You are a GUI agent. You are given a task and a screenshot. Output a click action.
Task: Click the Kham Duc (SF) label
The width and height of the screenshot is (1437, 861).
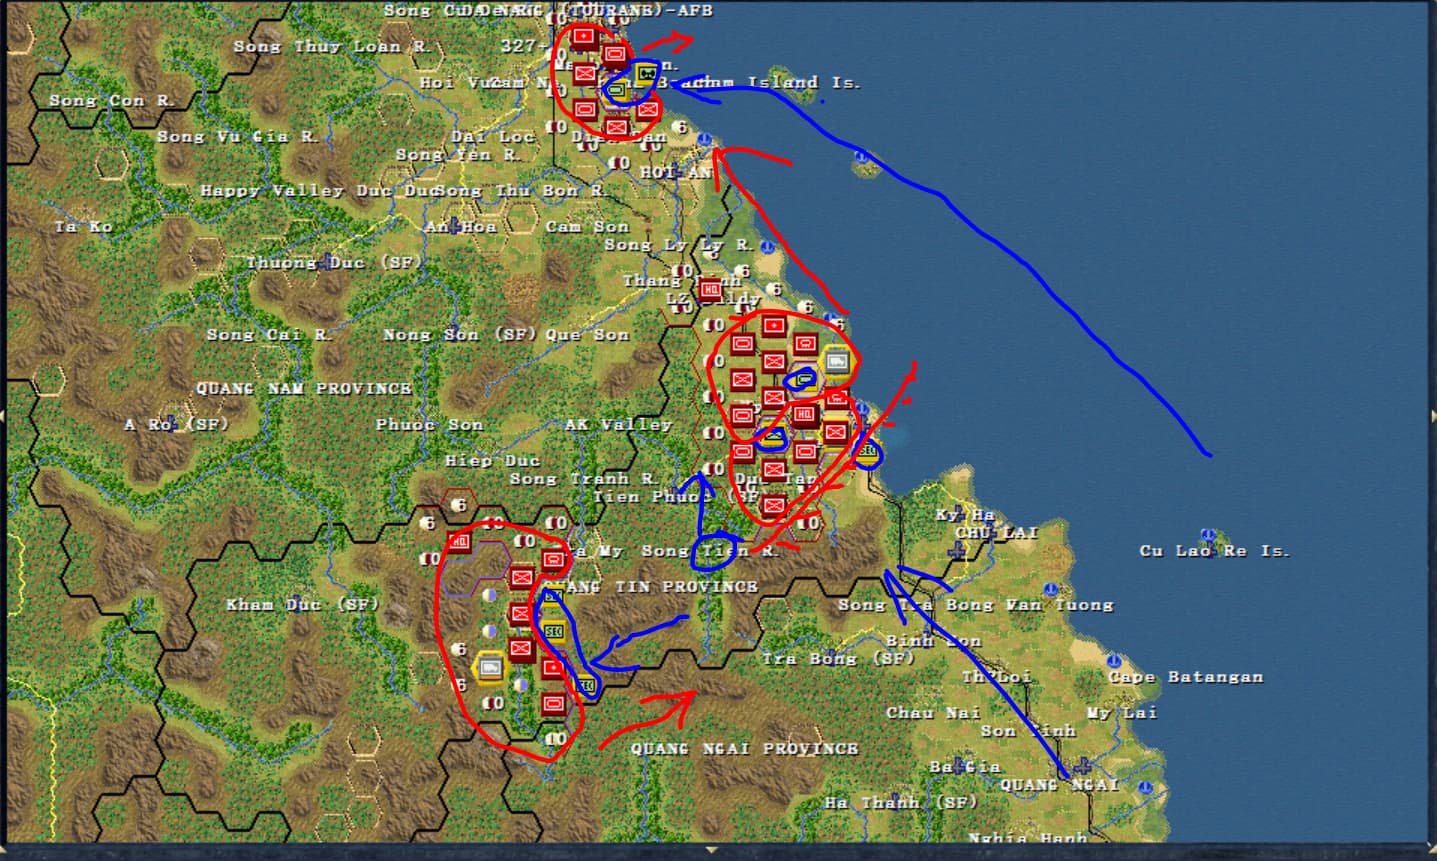click(x=303, y=604)
